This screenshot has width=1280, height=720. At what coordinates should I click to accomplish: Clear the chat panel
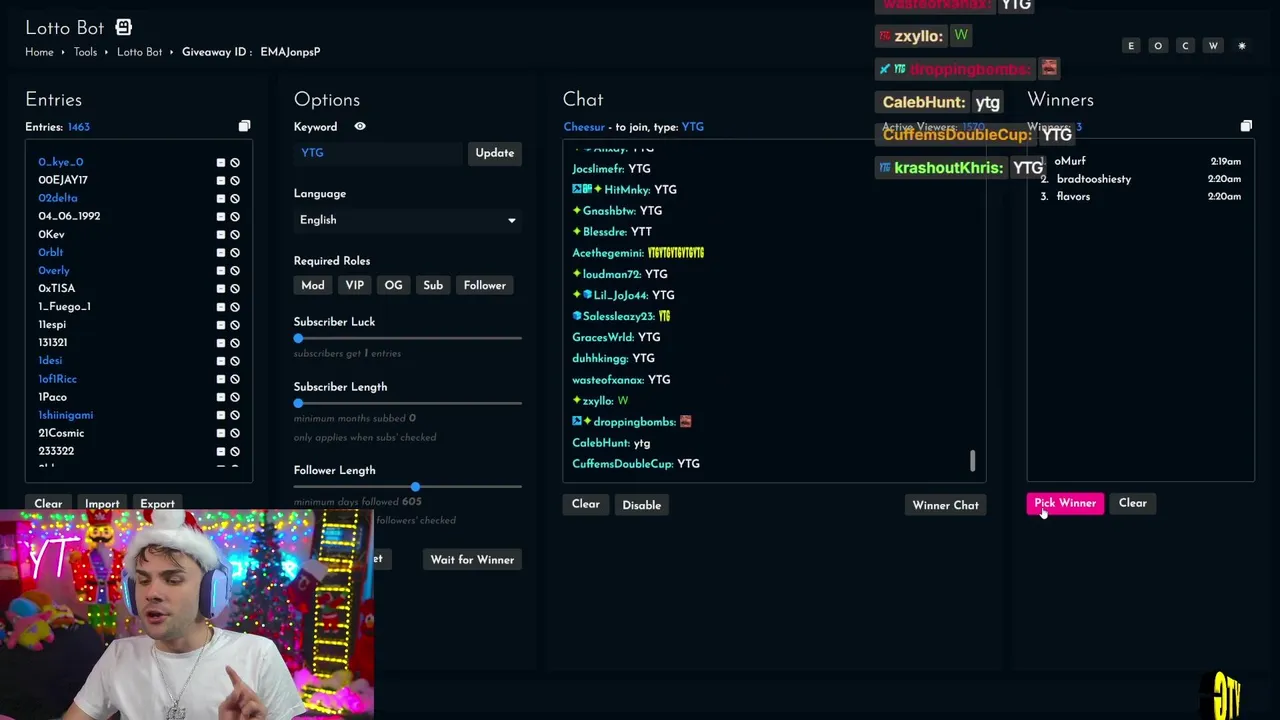point(585,504)
